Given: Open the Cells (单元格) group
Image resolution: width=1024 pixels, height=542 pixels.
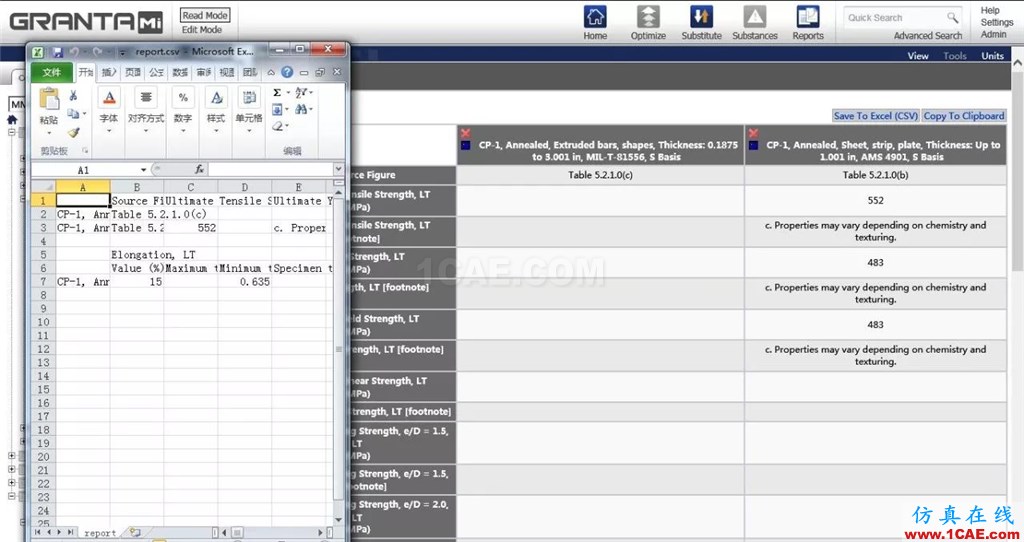Looking at the screenshot, I should (x=249, y=109).
